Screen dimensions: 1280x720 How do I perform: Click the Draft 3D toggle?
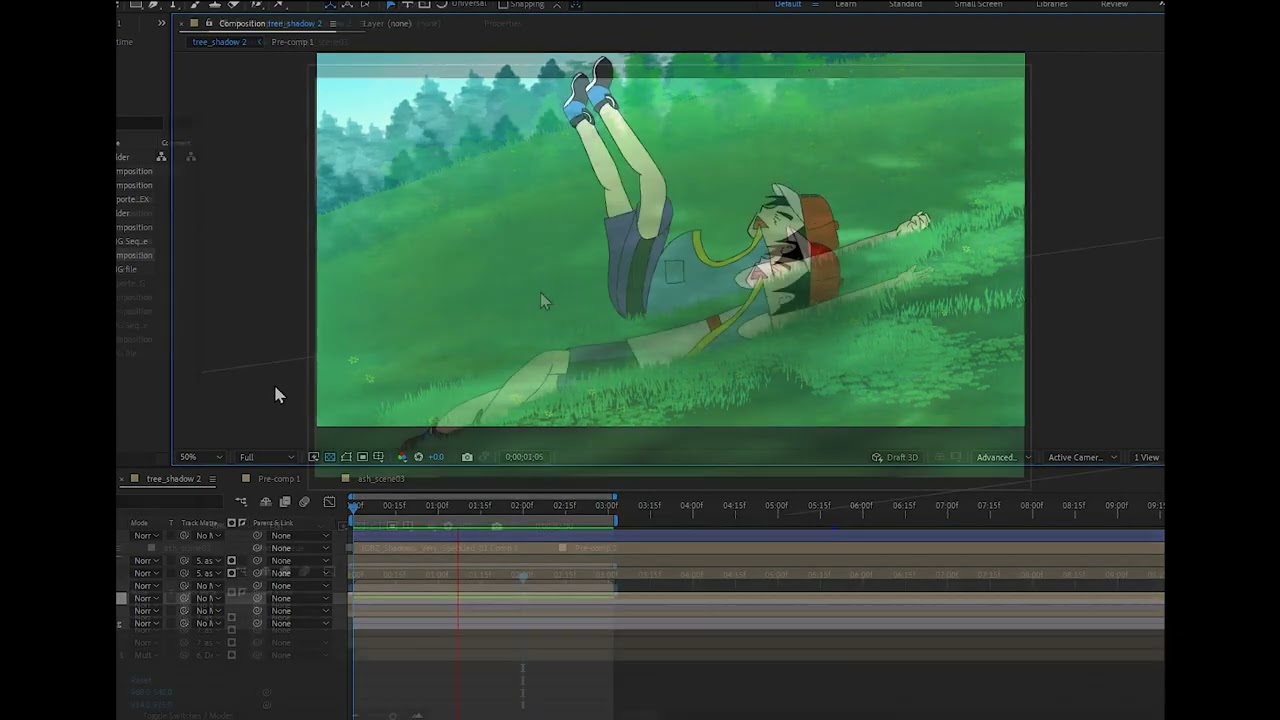tap(894, 457)
